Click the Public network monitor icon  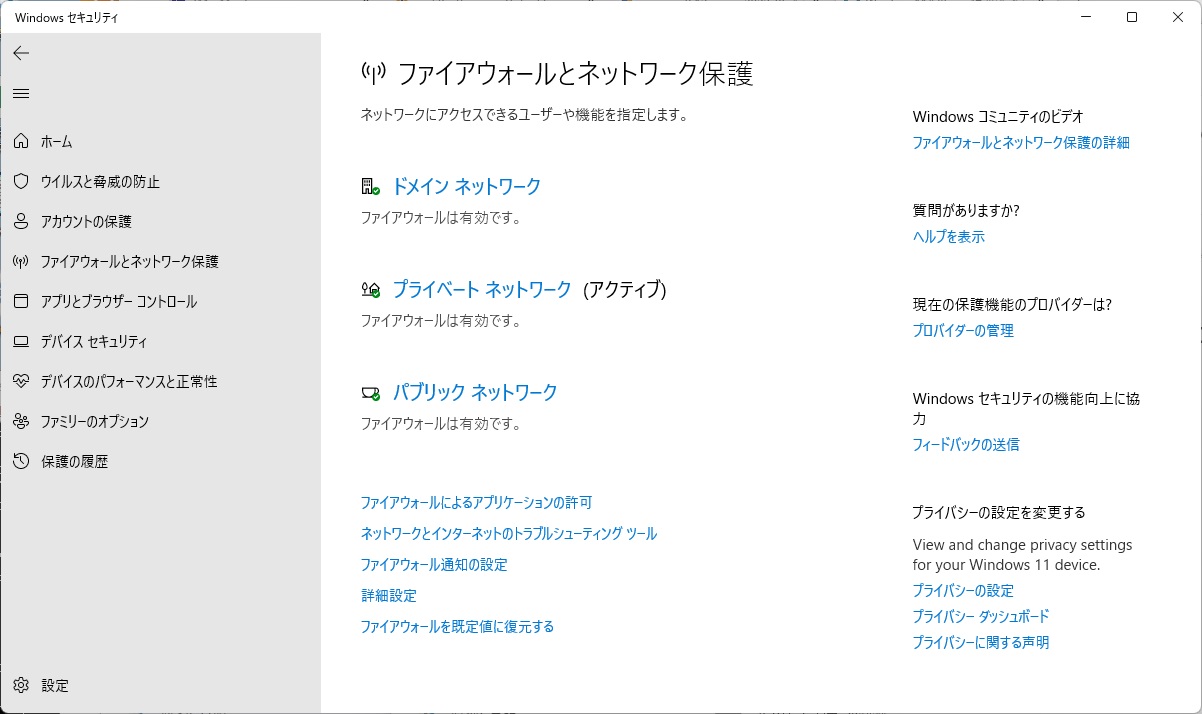point(368,391)
